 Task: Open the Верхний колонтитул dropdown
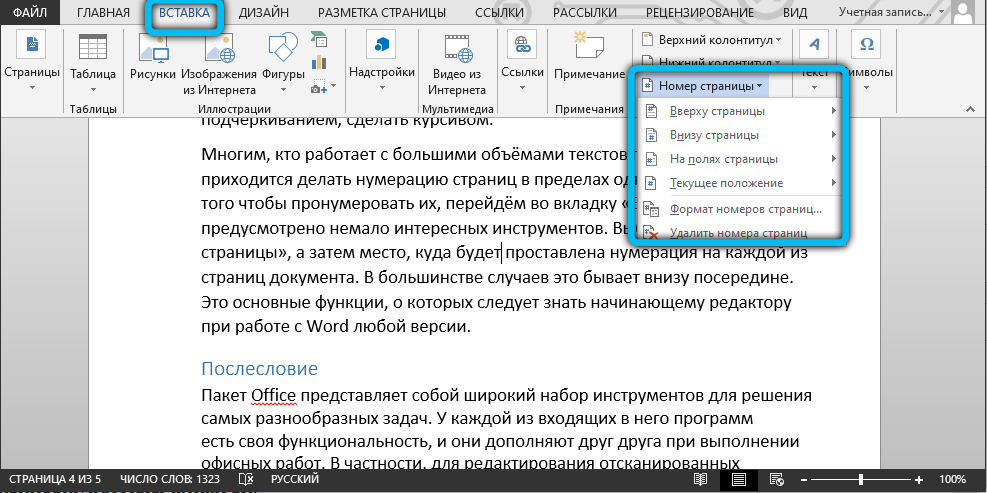pos(711,40)
